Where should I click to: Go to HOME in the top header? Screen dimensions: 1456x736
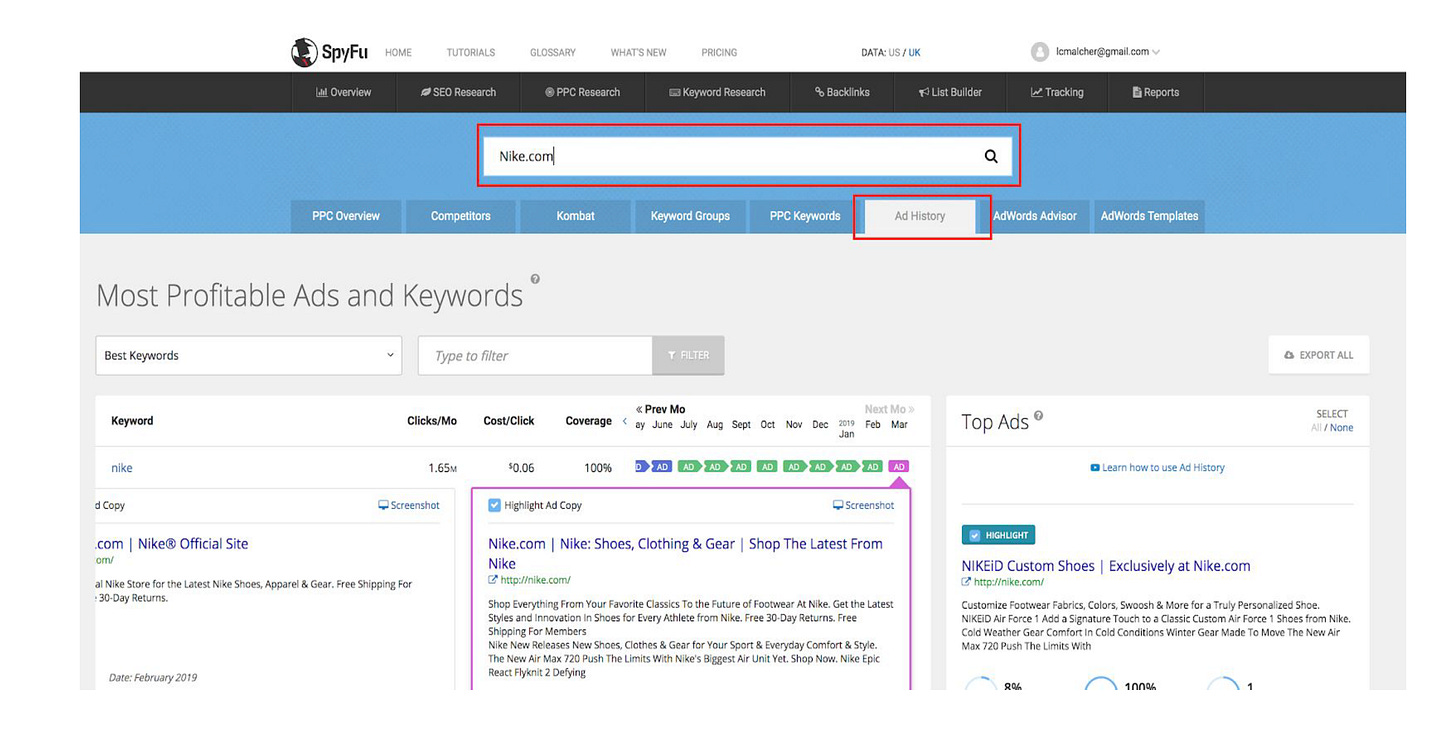click(x=398, y=53)
